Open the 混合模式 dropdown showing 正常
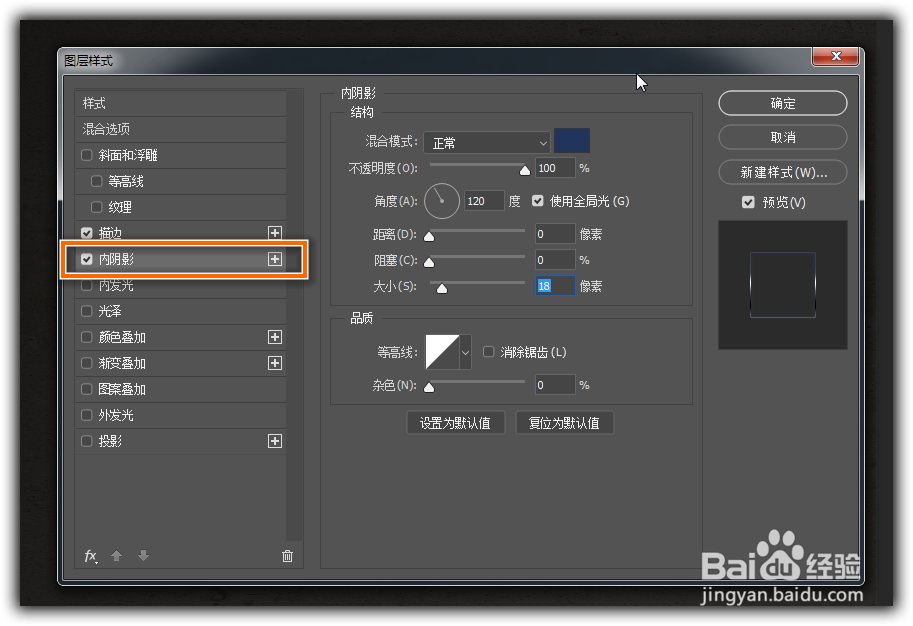The image size is (913, 626). coord(487,141)
